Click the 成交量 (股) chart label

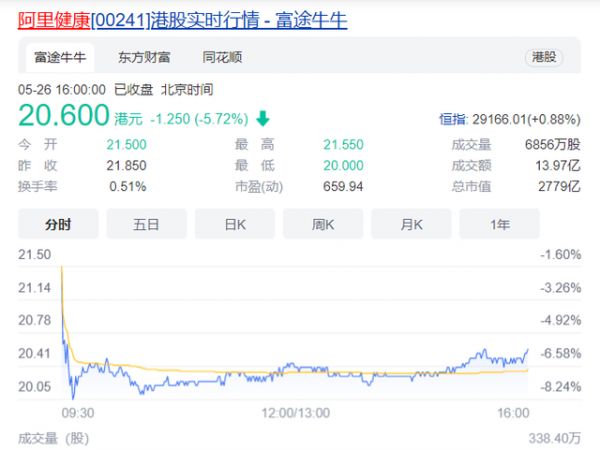53,439
